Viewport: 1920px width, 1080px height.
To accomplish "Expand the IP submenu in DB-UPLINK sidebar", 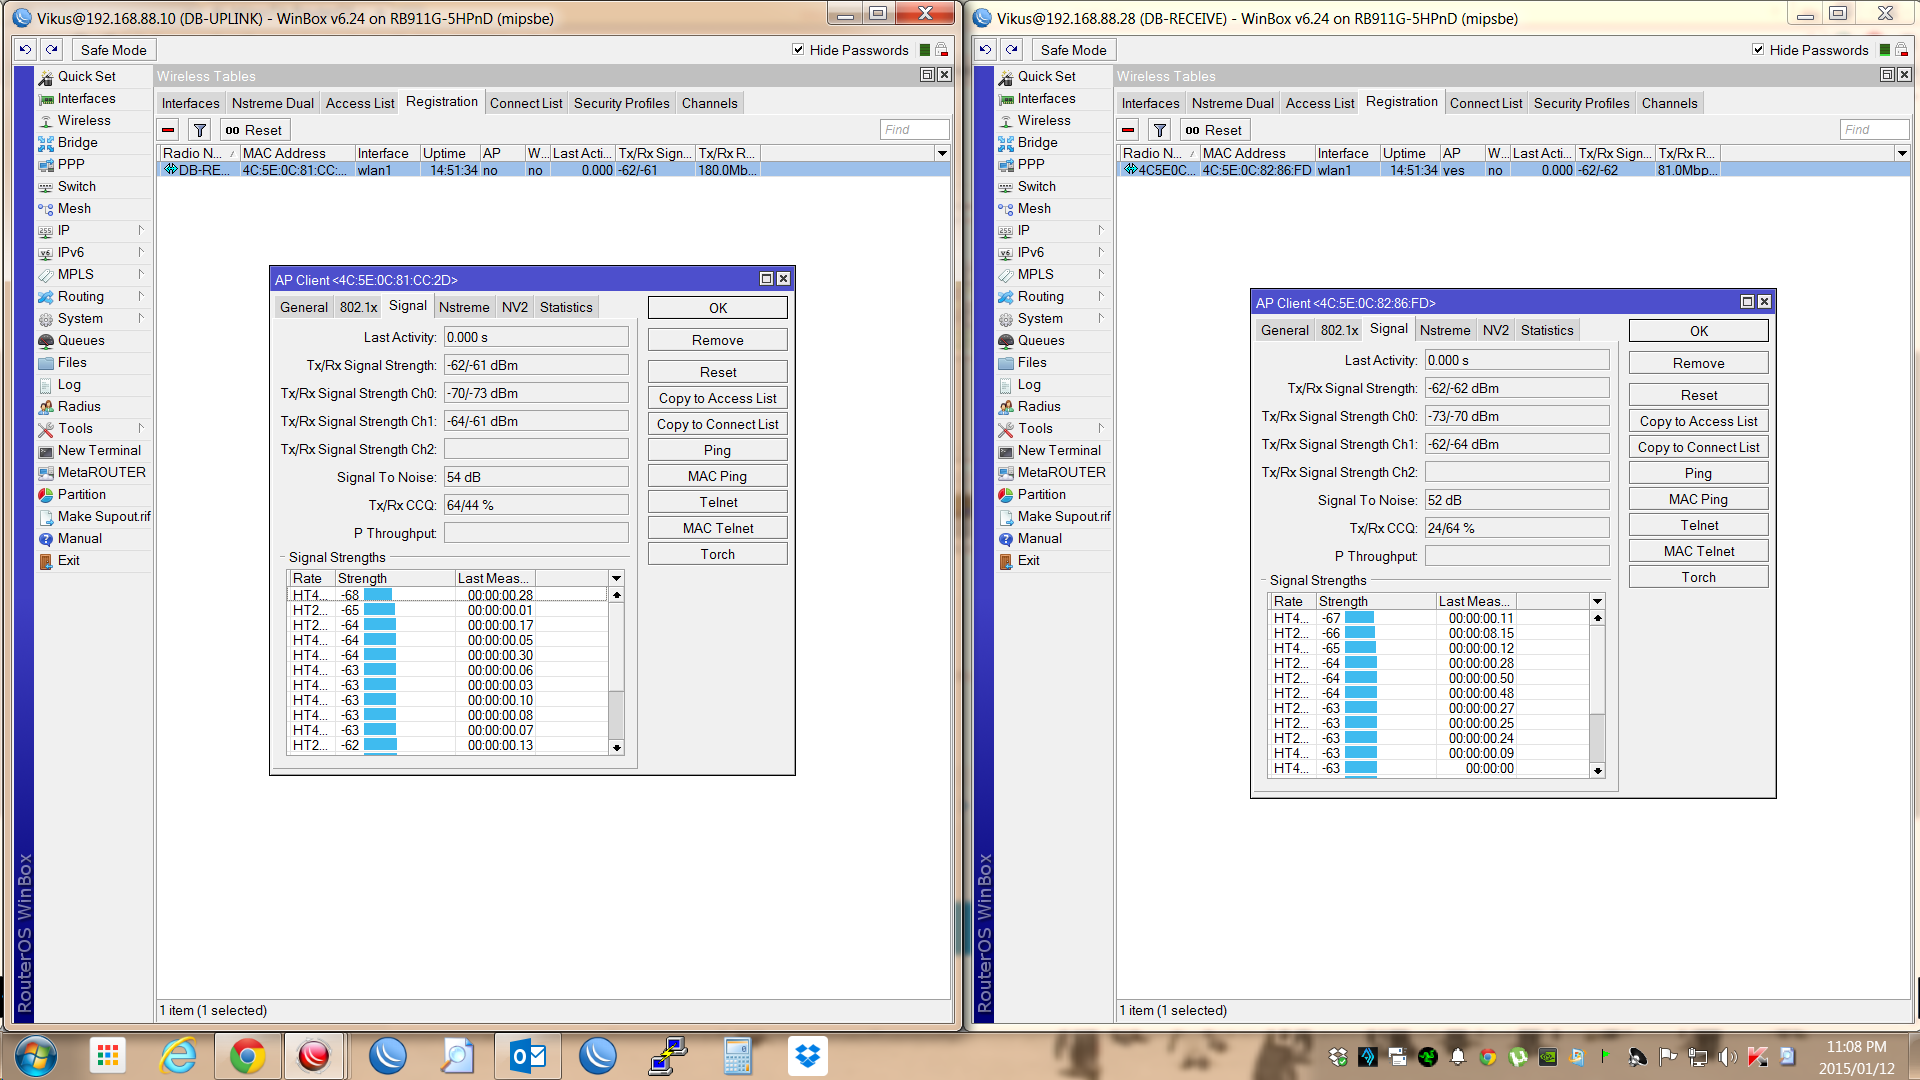I will pos(141,230).
